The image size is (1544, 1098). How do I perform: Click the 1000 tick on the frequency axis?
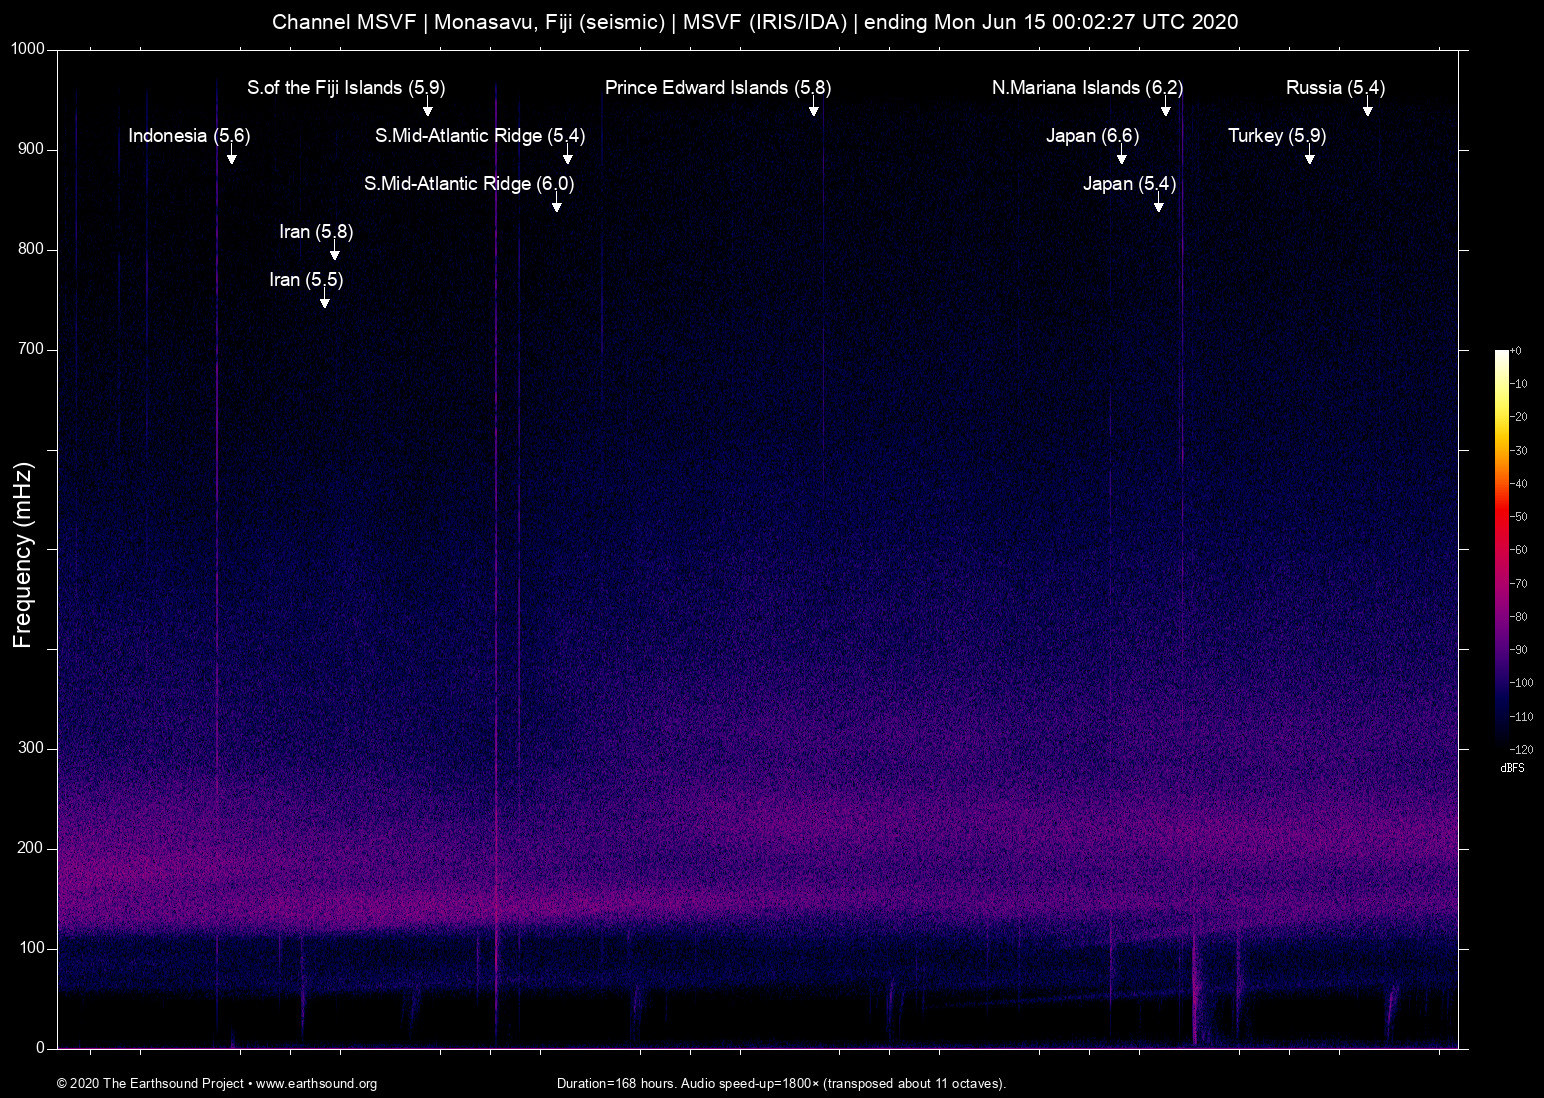28,49
